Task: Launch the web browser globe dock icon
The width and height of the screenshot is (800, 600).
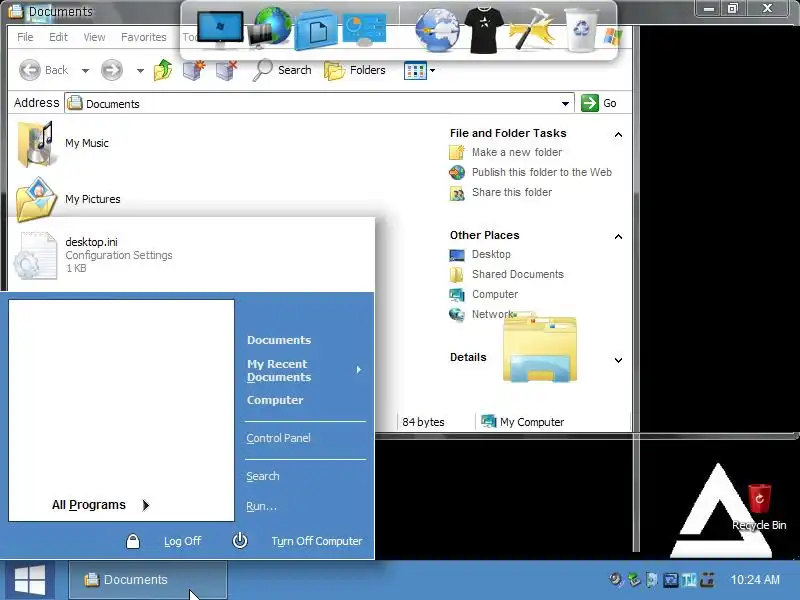Action: [437, 31]
